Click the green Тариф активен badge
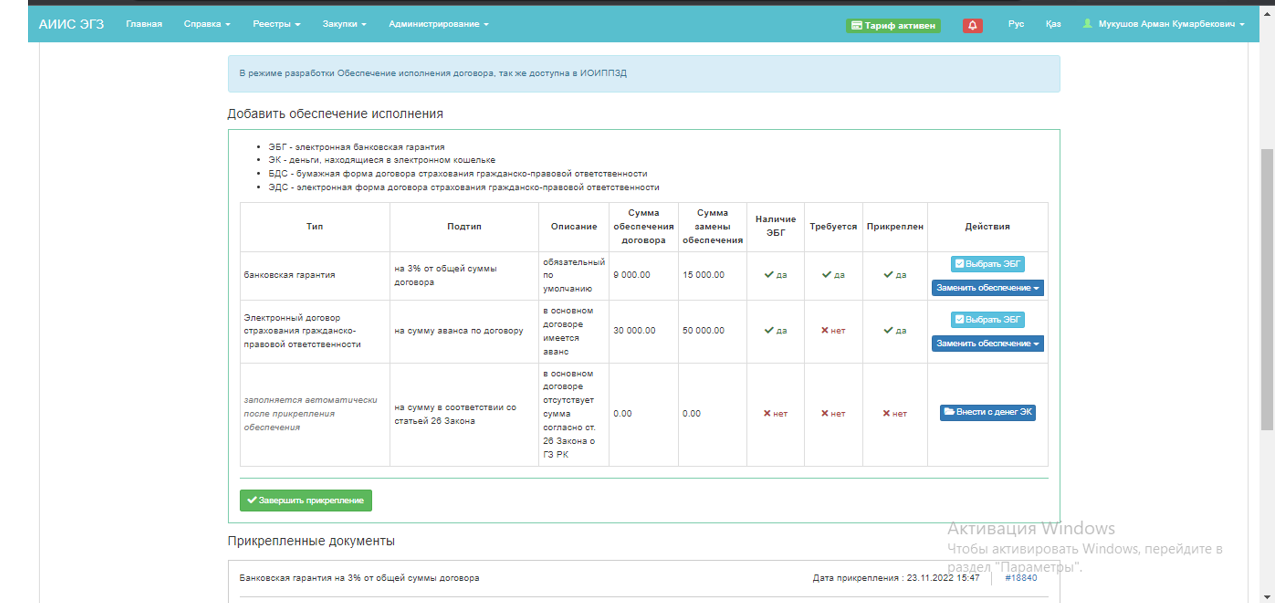The height and width of the screenshot is (603, 1285). point(893,25)
